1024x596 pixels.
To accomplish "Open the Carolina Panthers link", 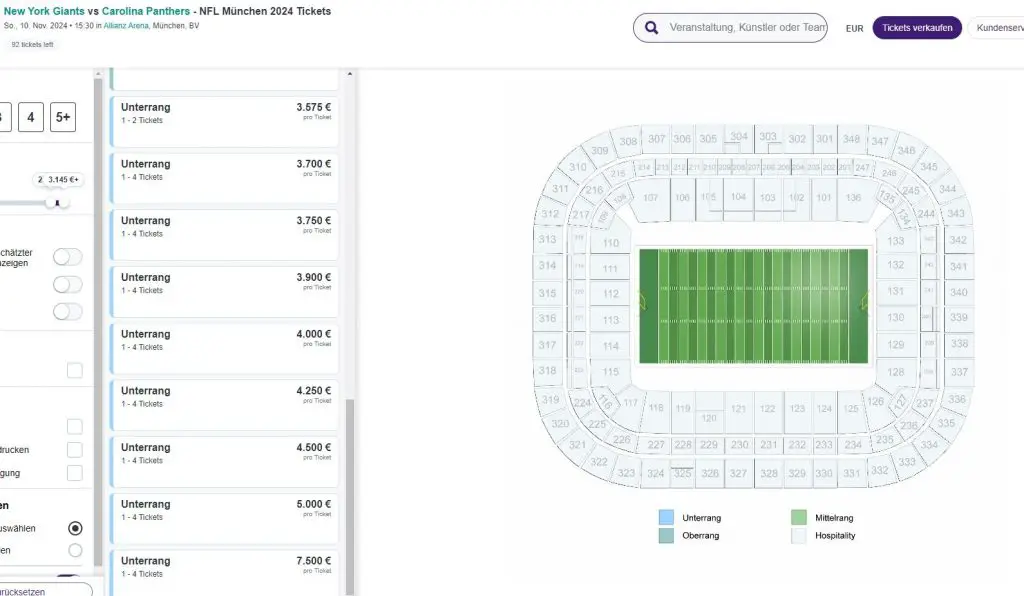I will (145, 11).
